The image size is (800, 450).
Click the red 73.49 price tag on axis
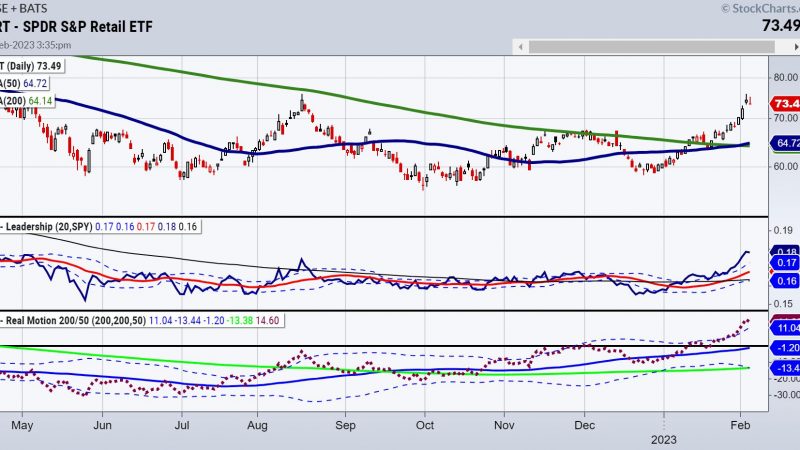(x=785, y=104)
